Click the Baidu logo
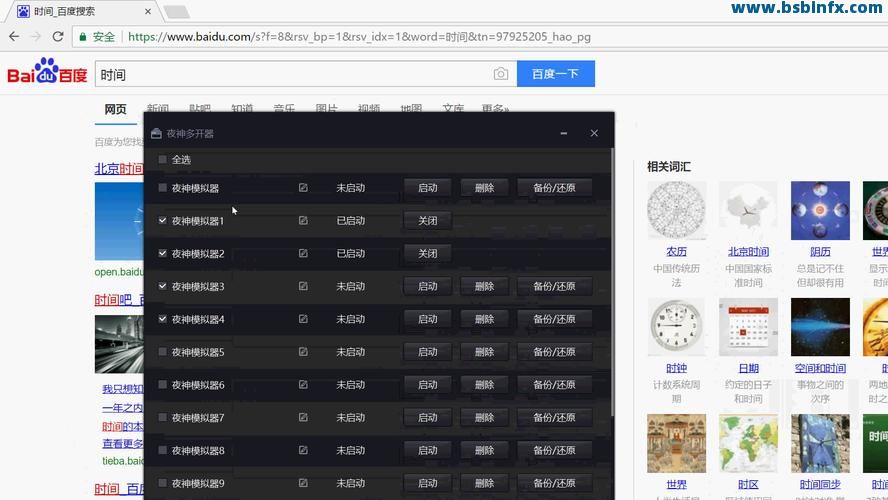Image resolution: width=888 pixels, height=500 pixels. pos(47,71)
